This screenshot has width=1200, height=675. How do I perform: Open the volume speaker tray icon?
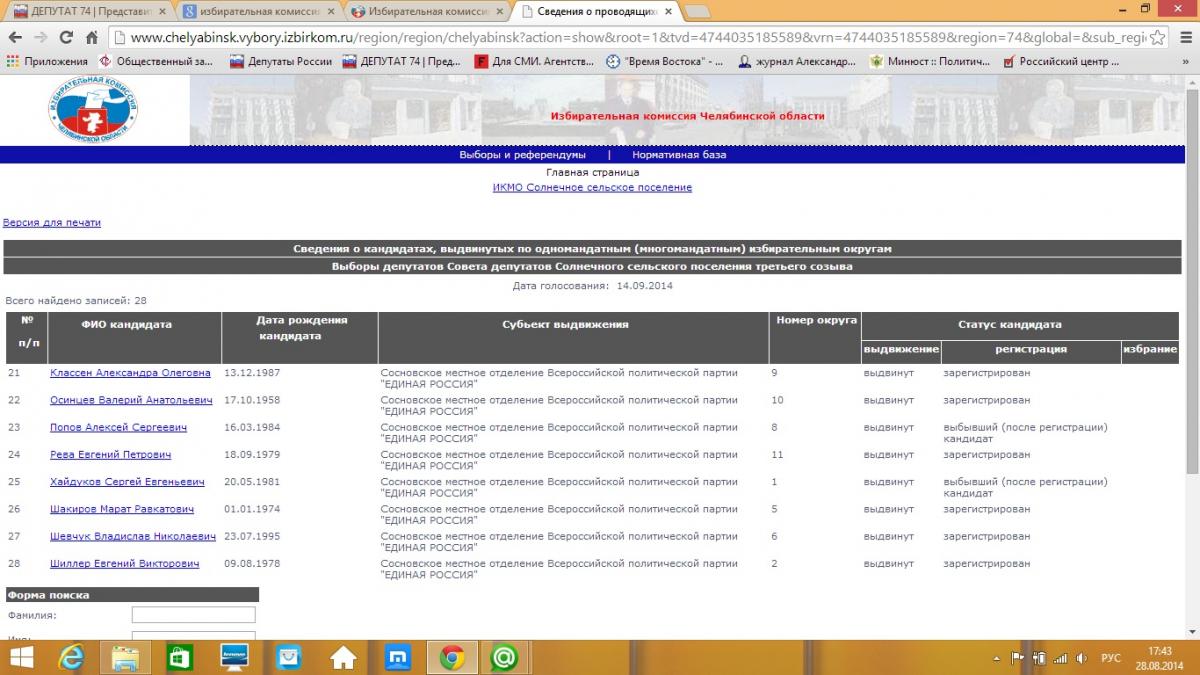coord(1081,658)
